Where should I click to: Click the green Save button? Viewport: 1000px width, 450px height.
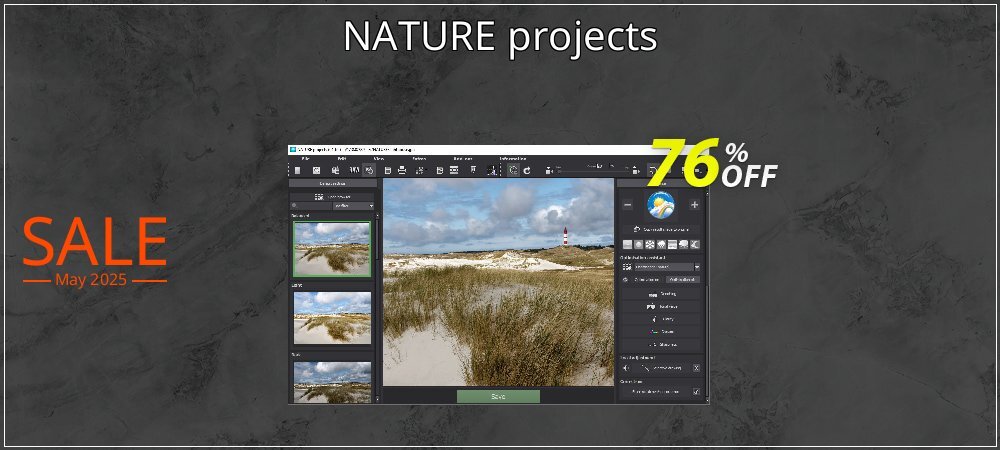click(x=498, y=396)
